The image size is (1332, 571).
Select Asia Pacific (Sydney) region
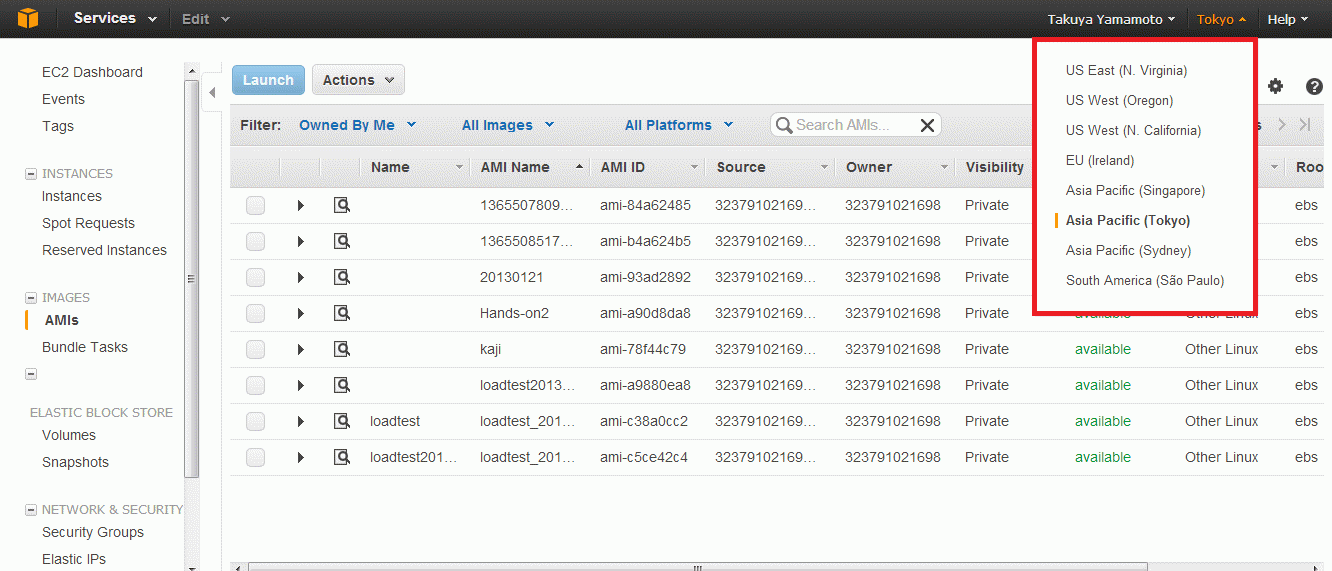pos(1128,250)
